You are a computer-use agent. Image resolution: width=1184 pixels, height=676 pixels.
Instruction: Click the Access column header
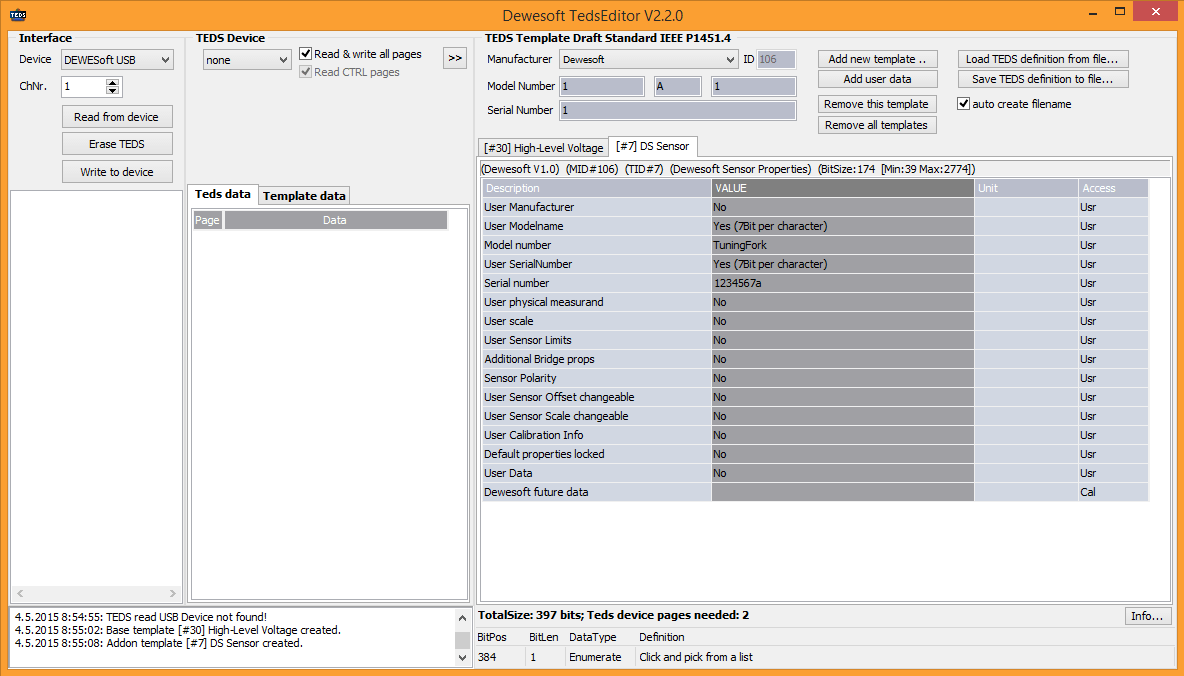click(1114, 188)
